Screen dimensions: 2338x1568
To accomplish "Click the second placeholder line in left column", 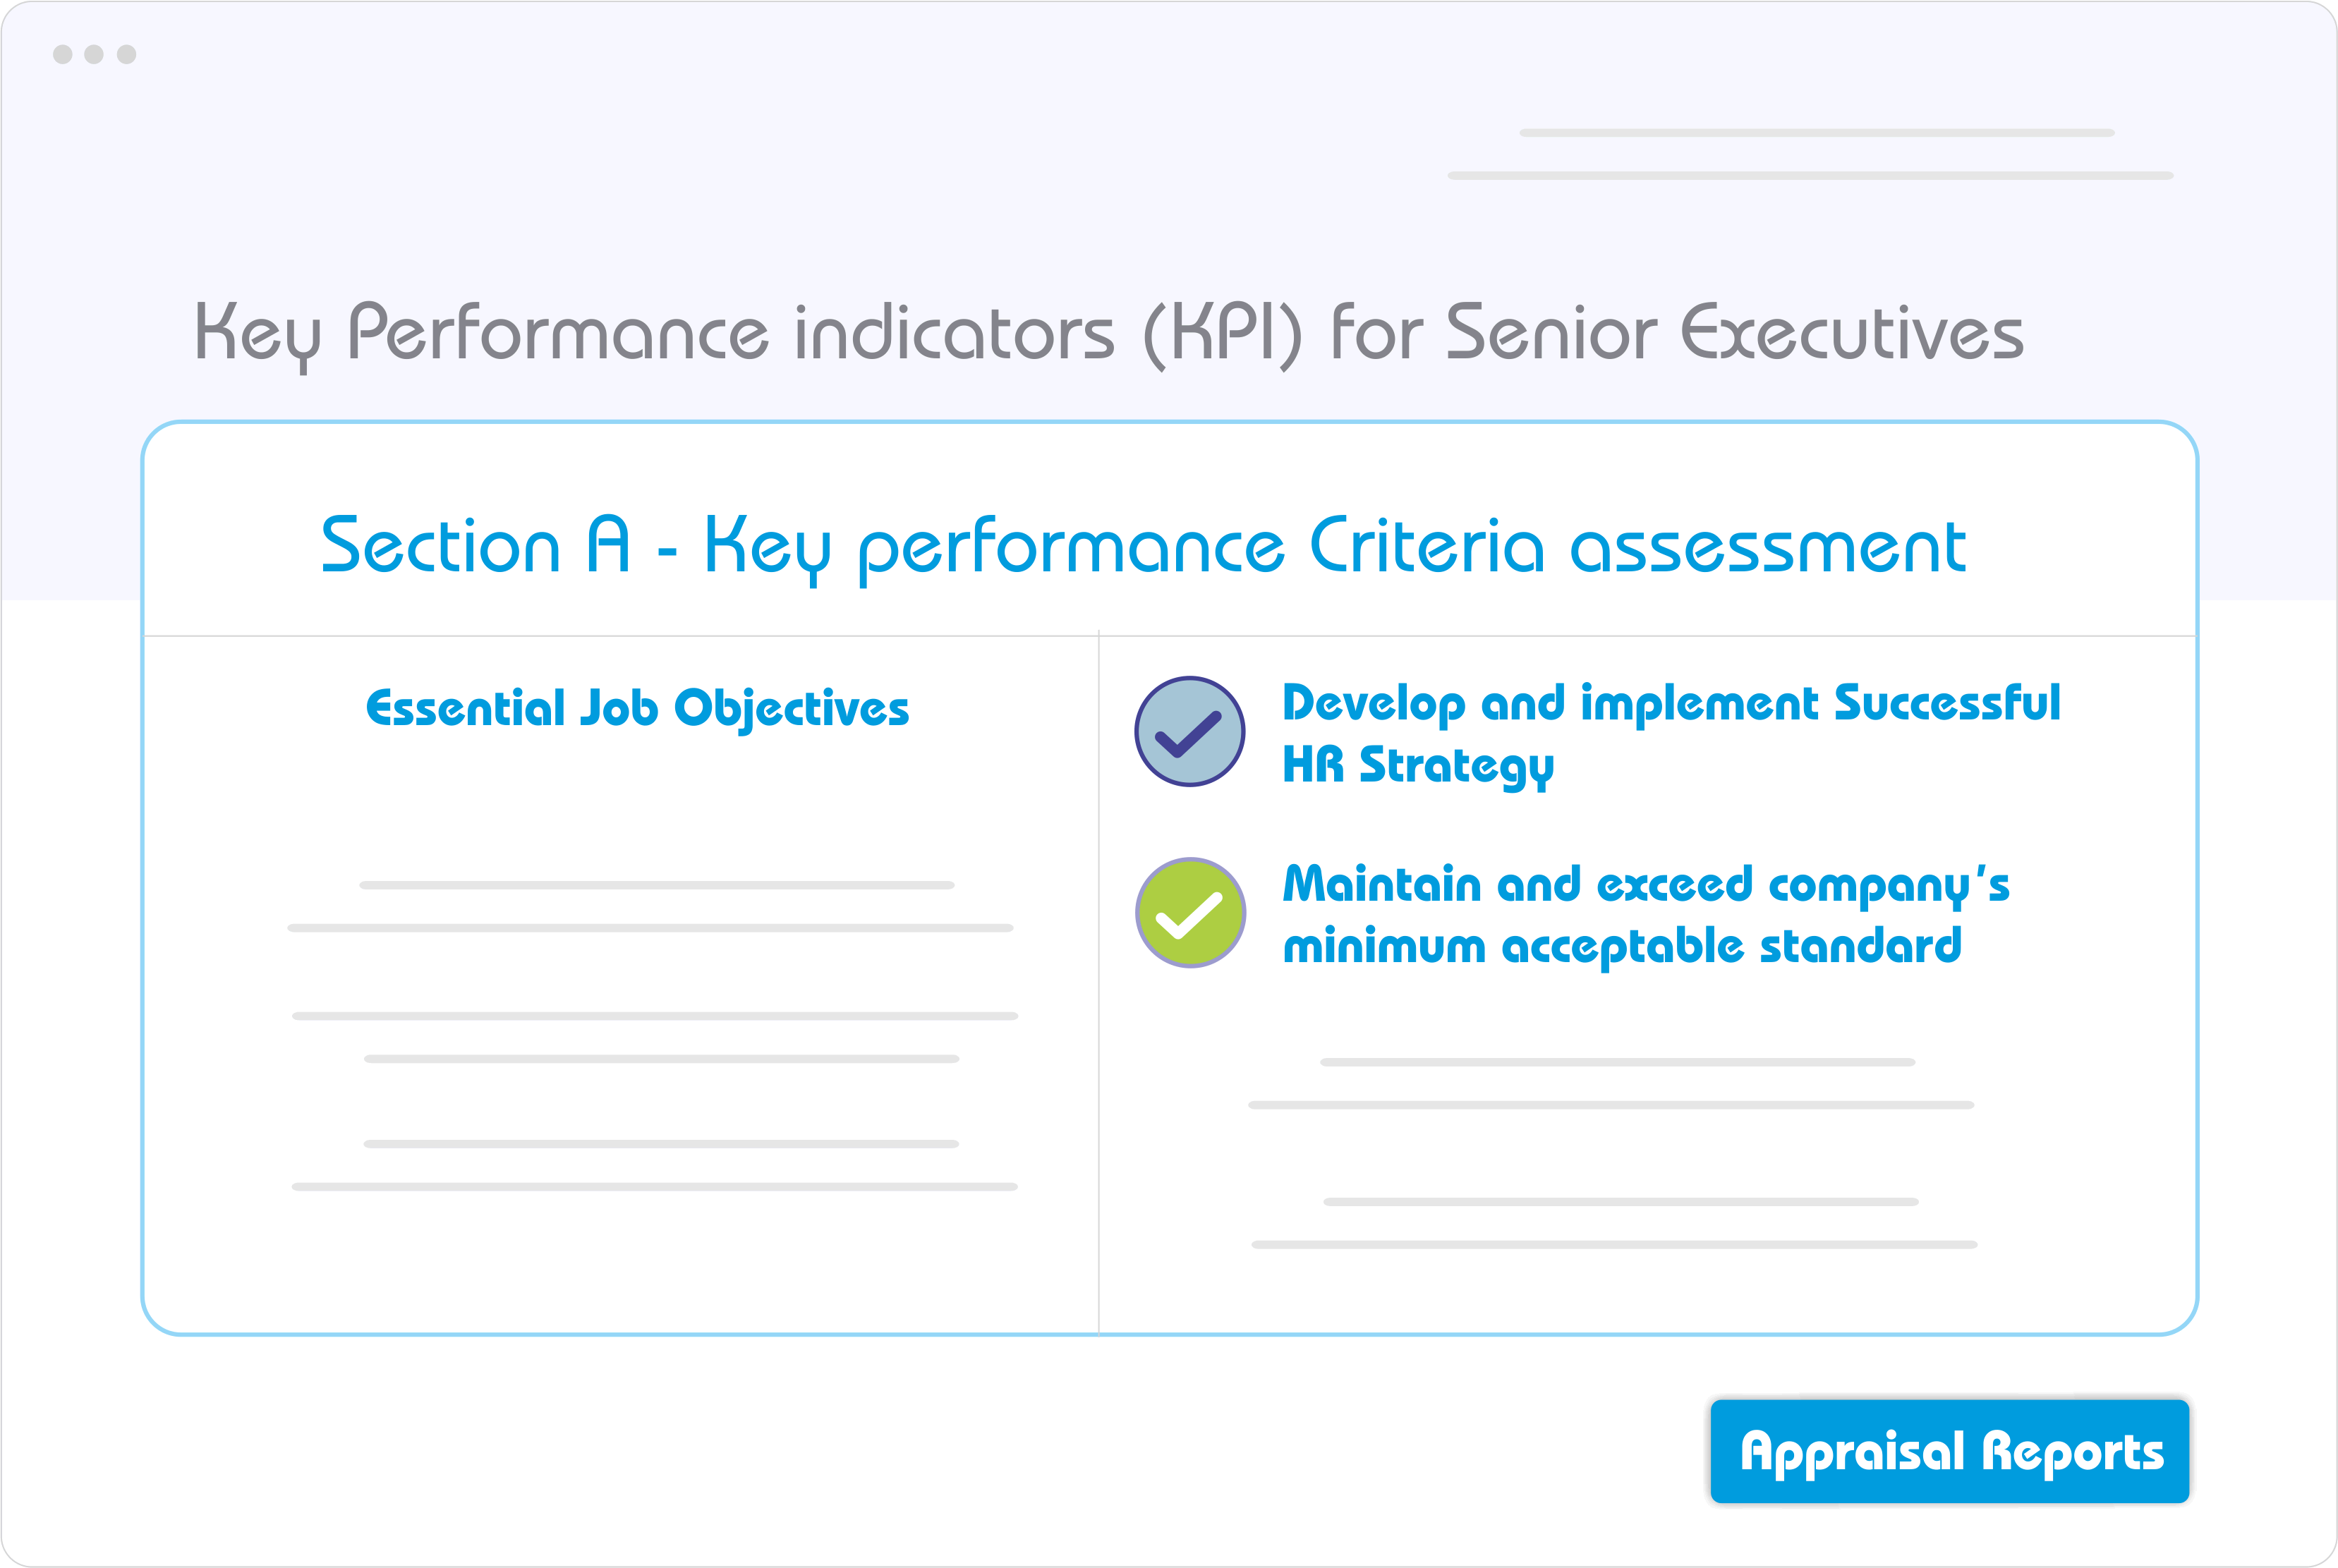I will pyautogui.click(x=650, y=928).
